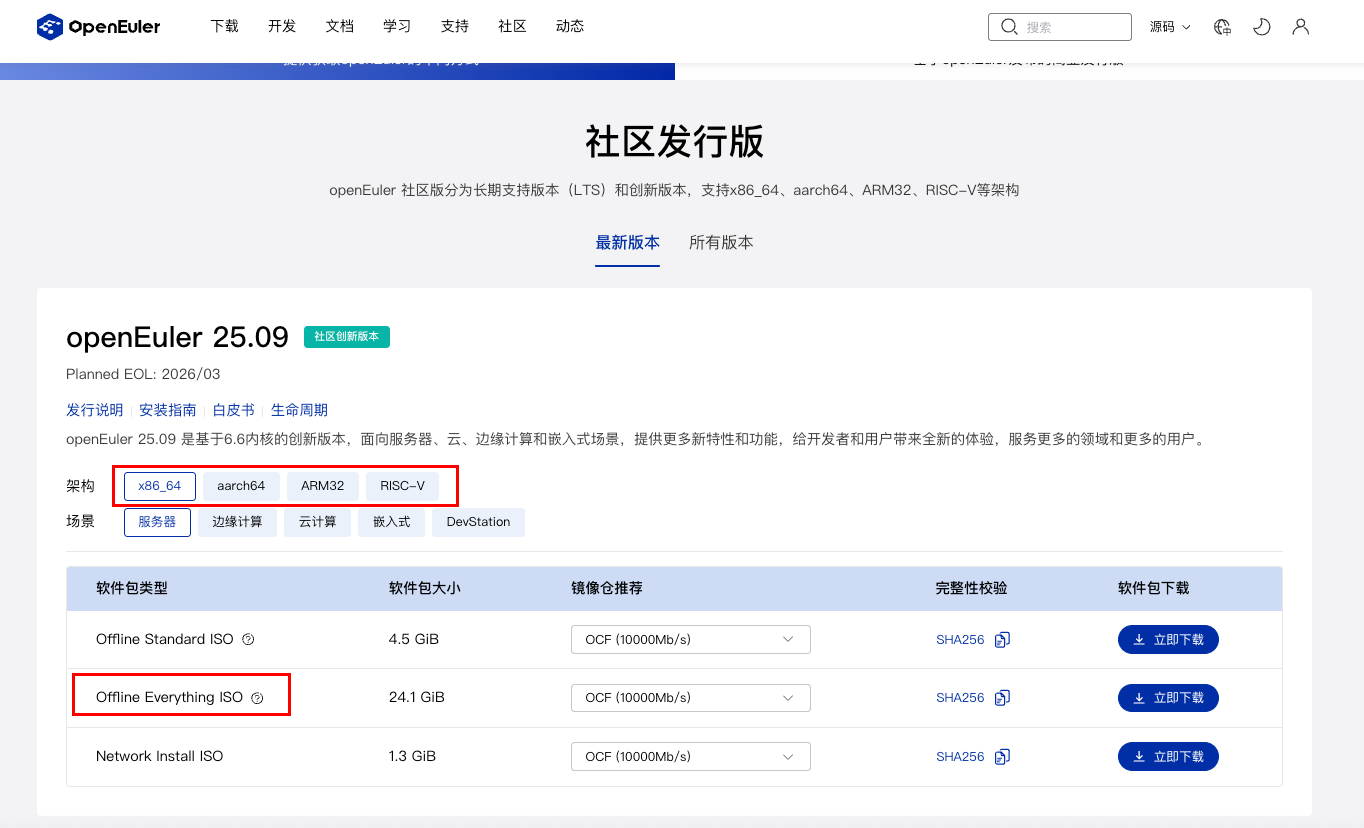Download Offline Standard ISO with 立即下载

point(1168,640)
